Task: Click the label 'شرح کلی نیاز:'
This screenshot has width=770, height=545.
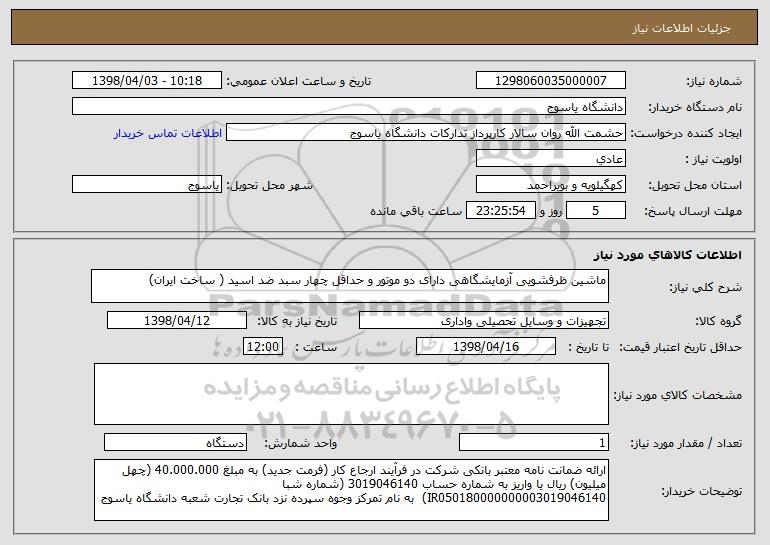Action: tap(706, 287)
